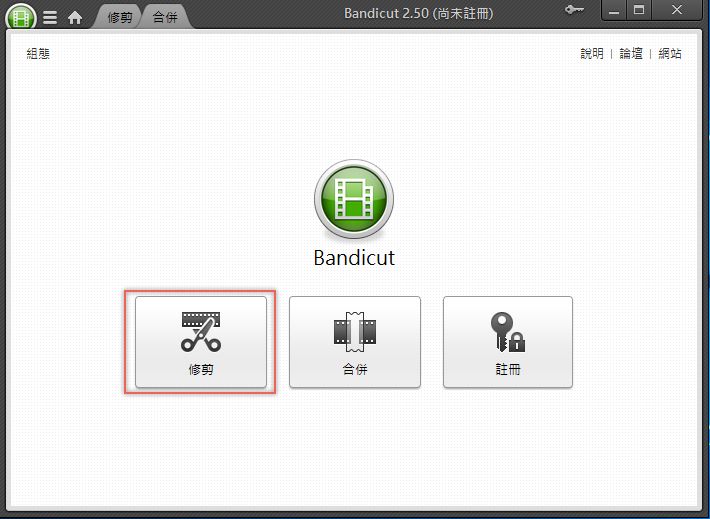The width and height of the screenshot is (710, 519).
Task: Switch to the 合併 tab
Action: tap(165, 17)
